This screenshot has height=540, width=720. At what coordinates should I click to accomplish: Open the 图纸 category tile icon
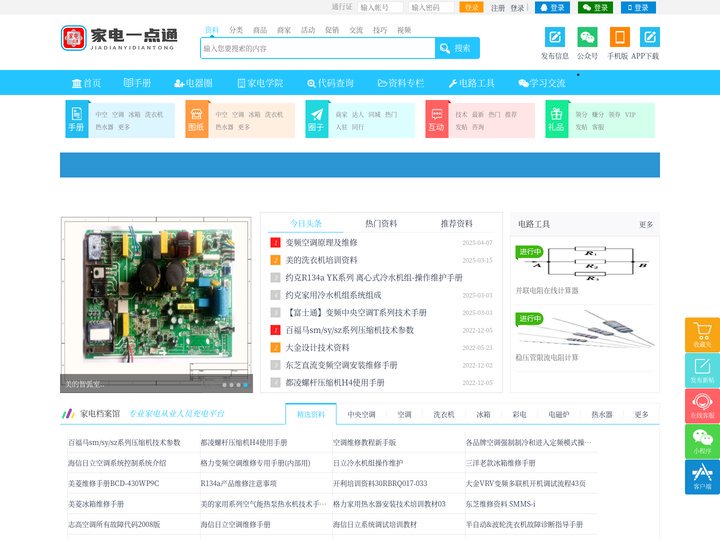pyautogui.click(x=196, y=119)
